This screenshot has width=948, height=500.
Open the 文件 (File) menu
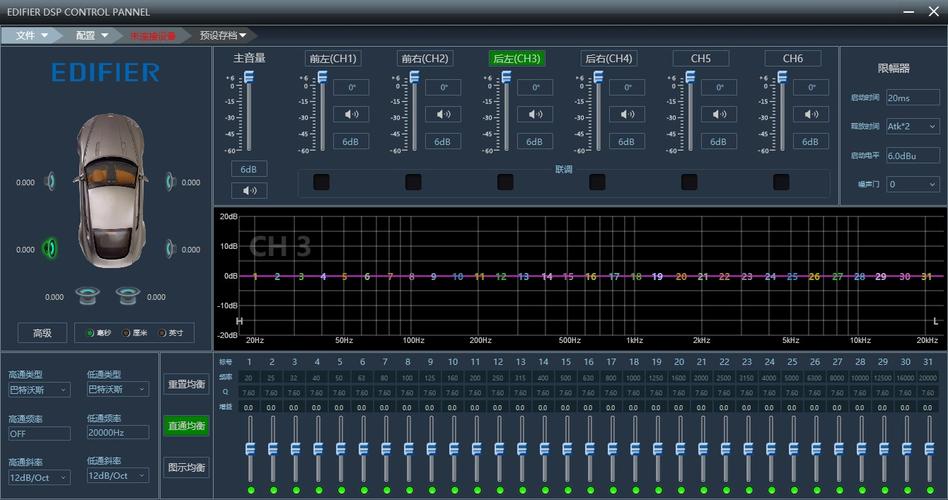(x=31, y=36)
